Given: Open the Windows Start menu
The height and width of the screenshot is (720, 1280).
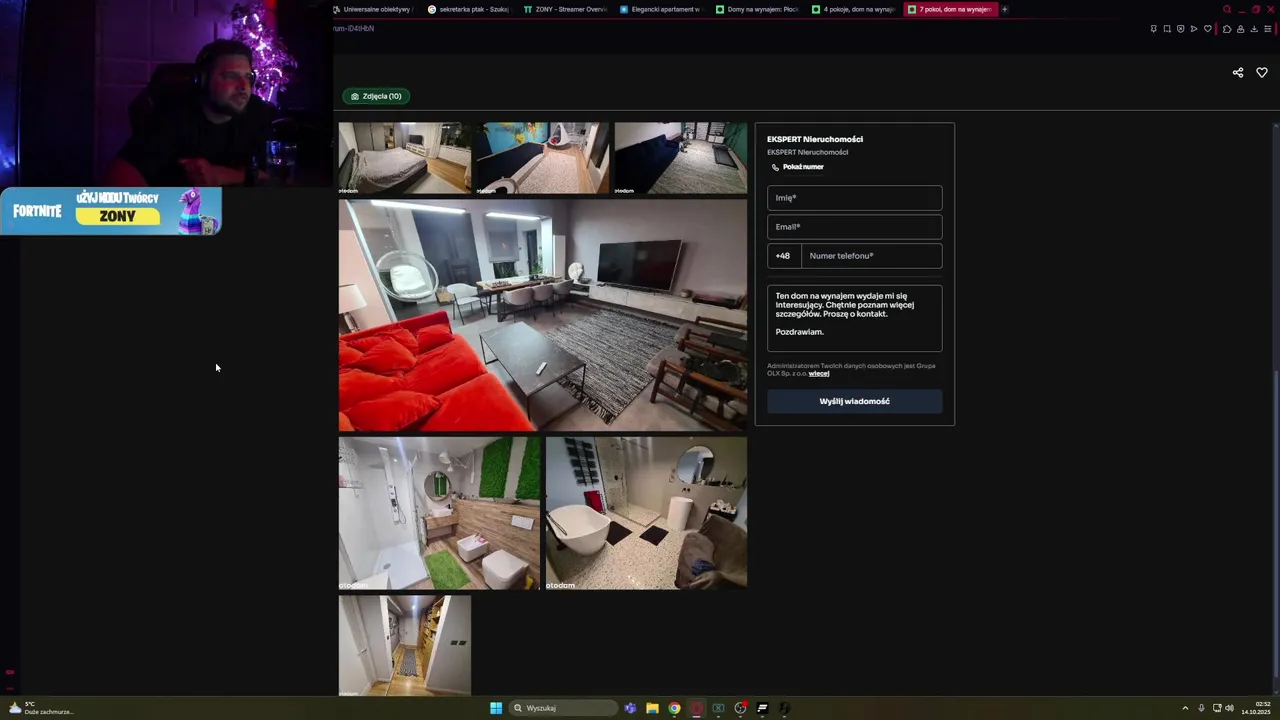Looking at the screenshot, I should tap(496, 708).
